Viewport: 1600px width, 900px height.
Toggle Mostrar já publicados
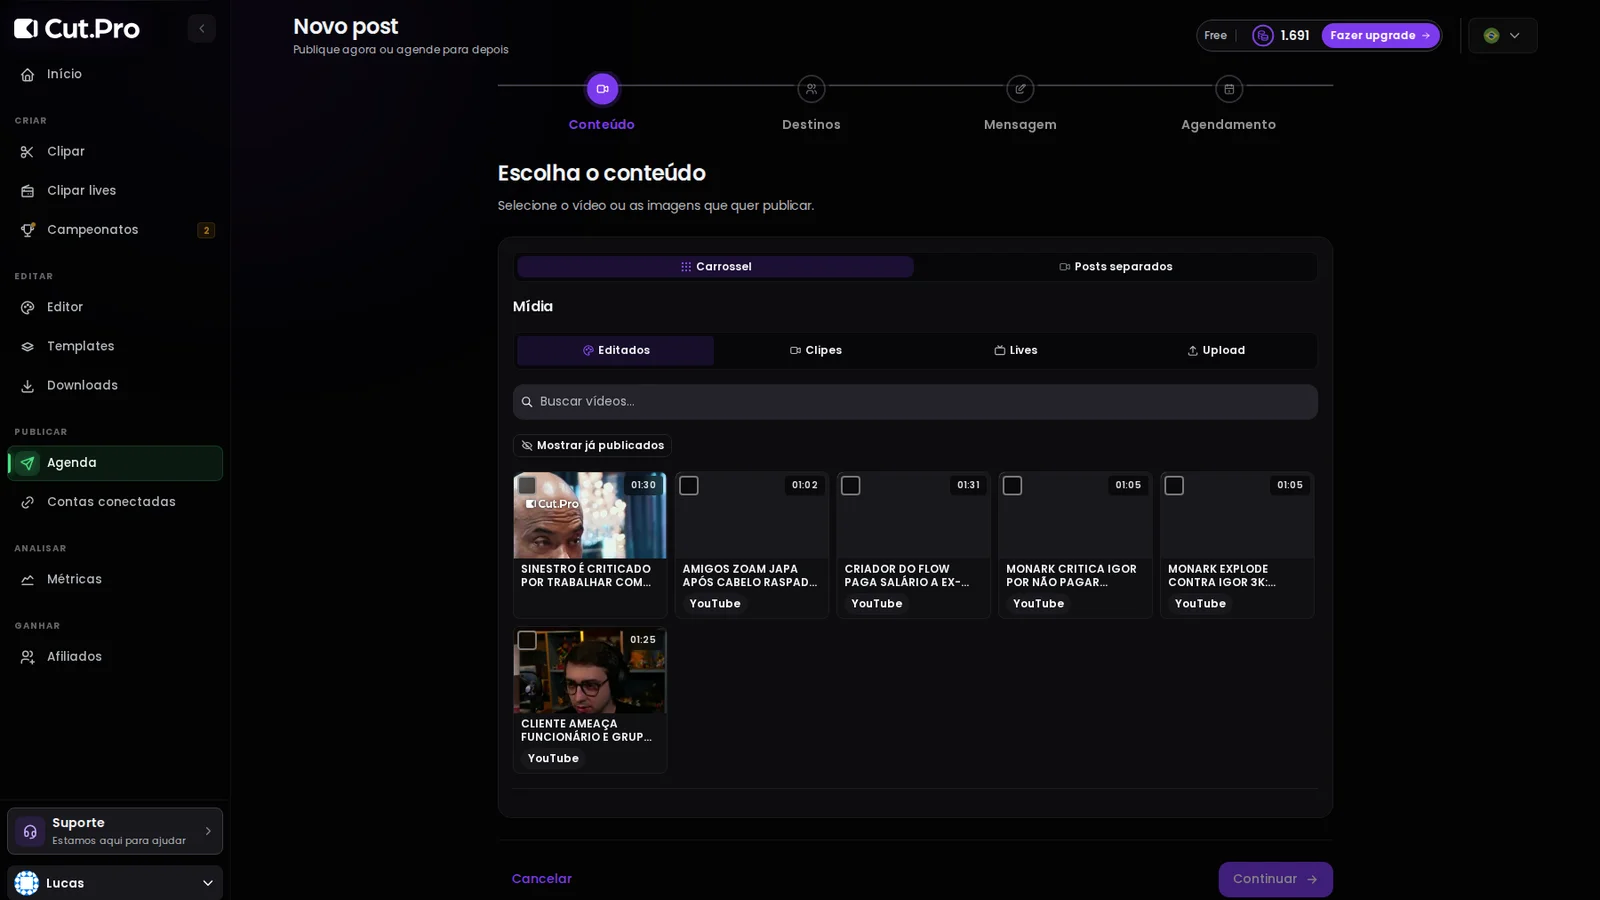coord(592,446)
